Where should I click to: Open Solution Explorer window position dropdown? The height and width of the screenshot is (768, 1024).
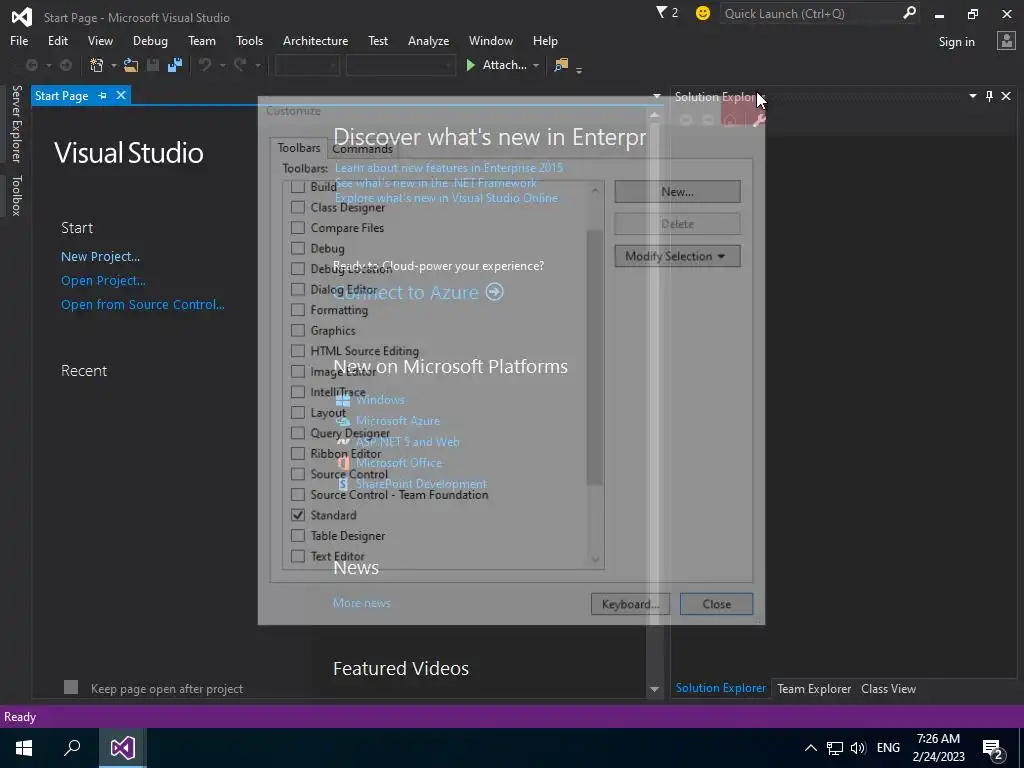point(972,96)
